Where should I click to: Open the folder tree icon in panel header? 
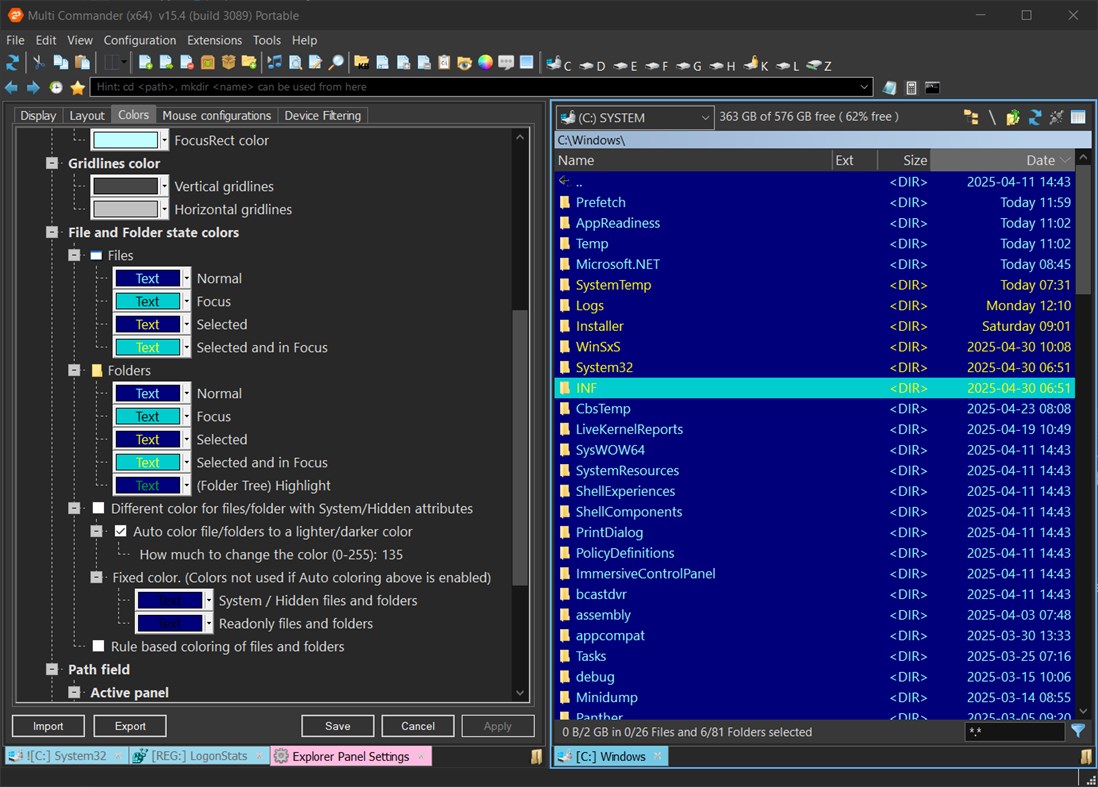[970, 116]
